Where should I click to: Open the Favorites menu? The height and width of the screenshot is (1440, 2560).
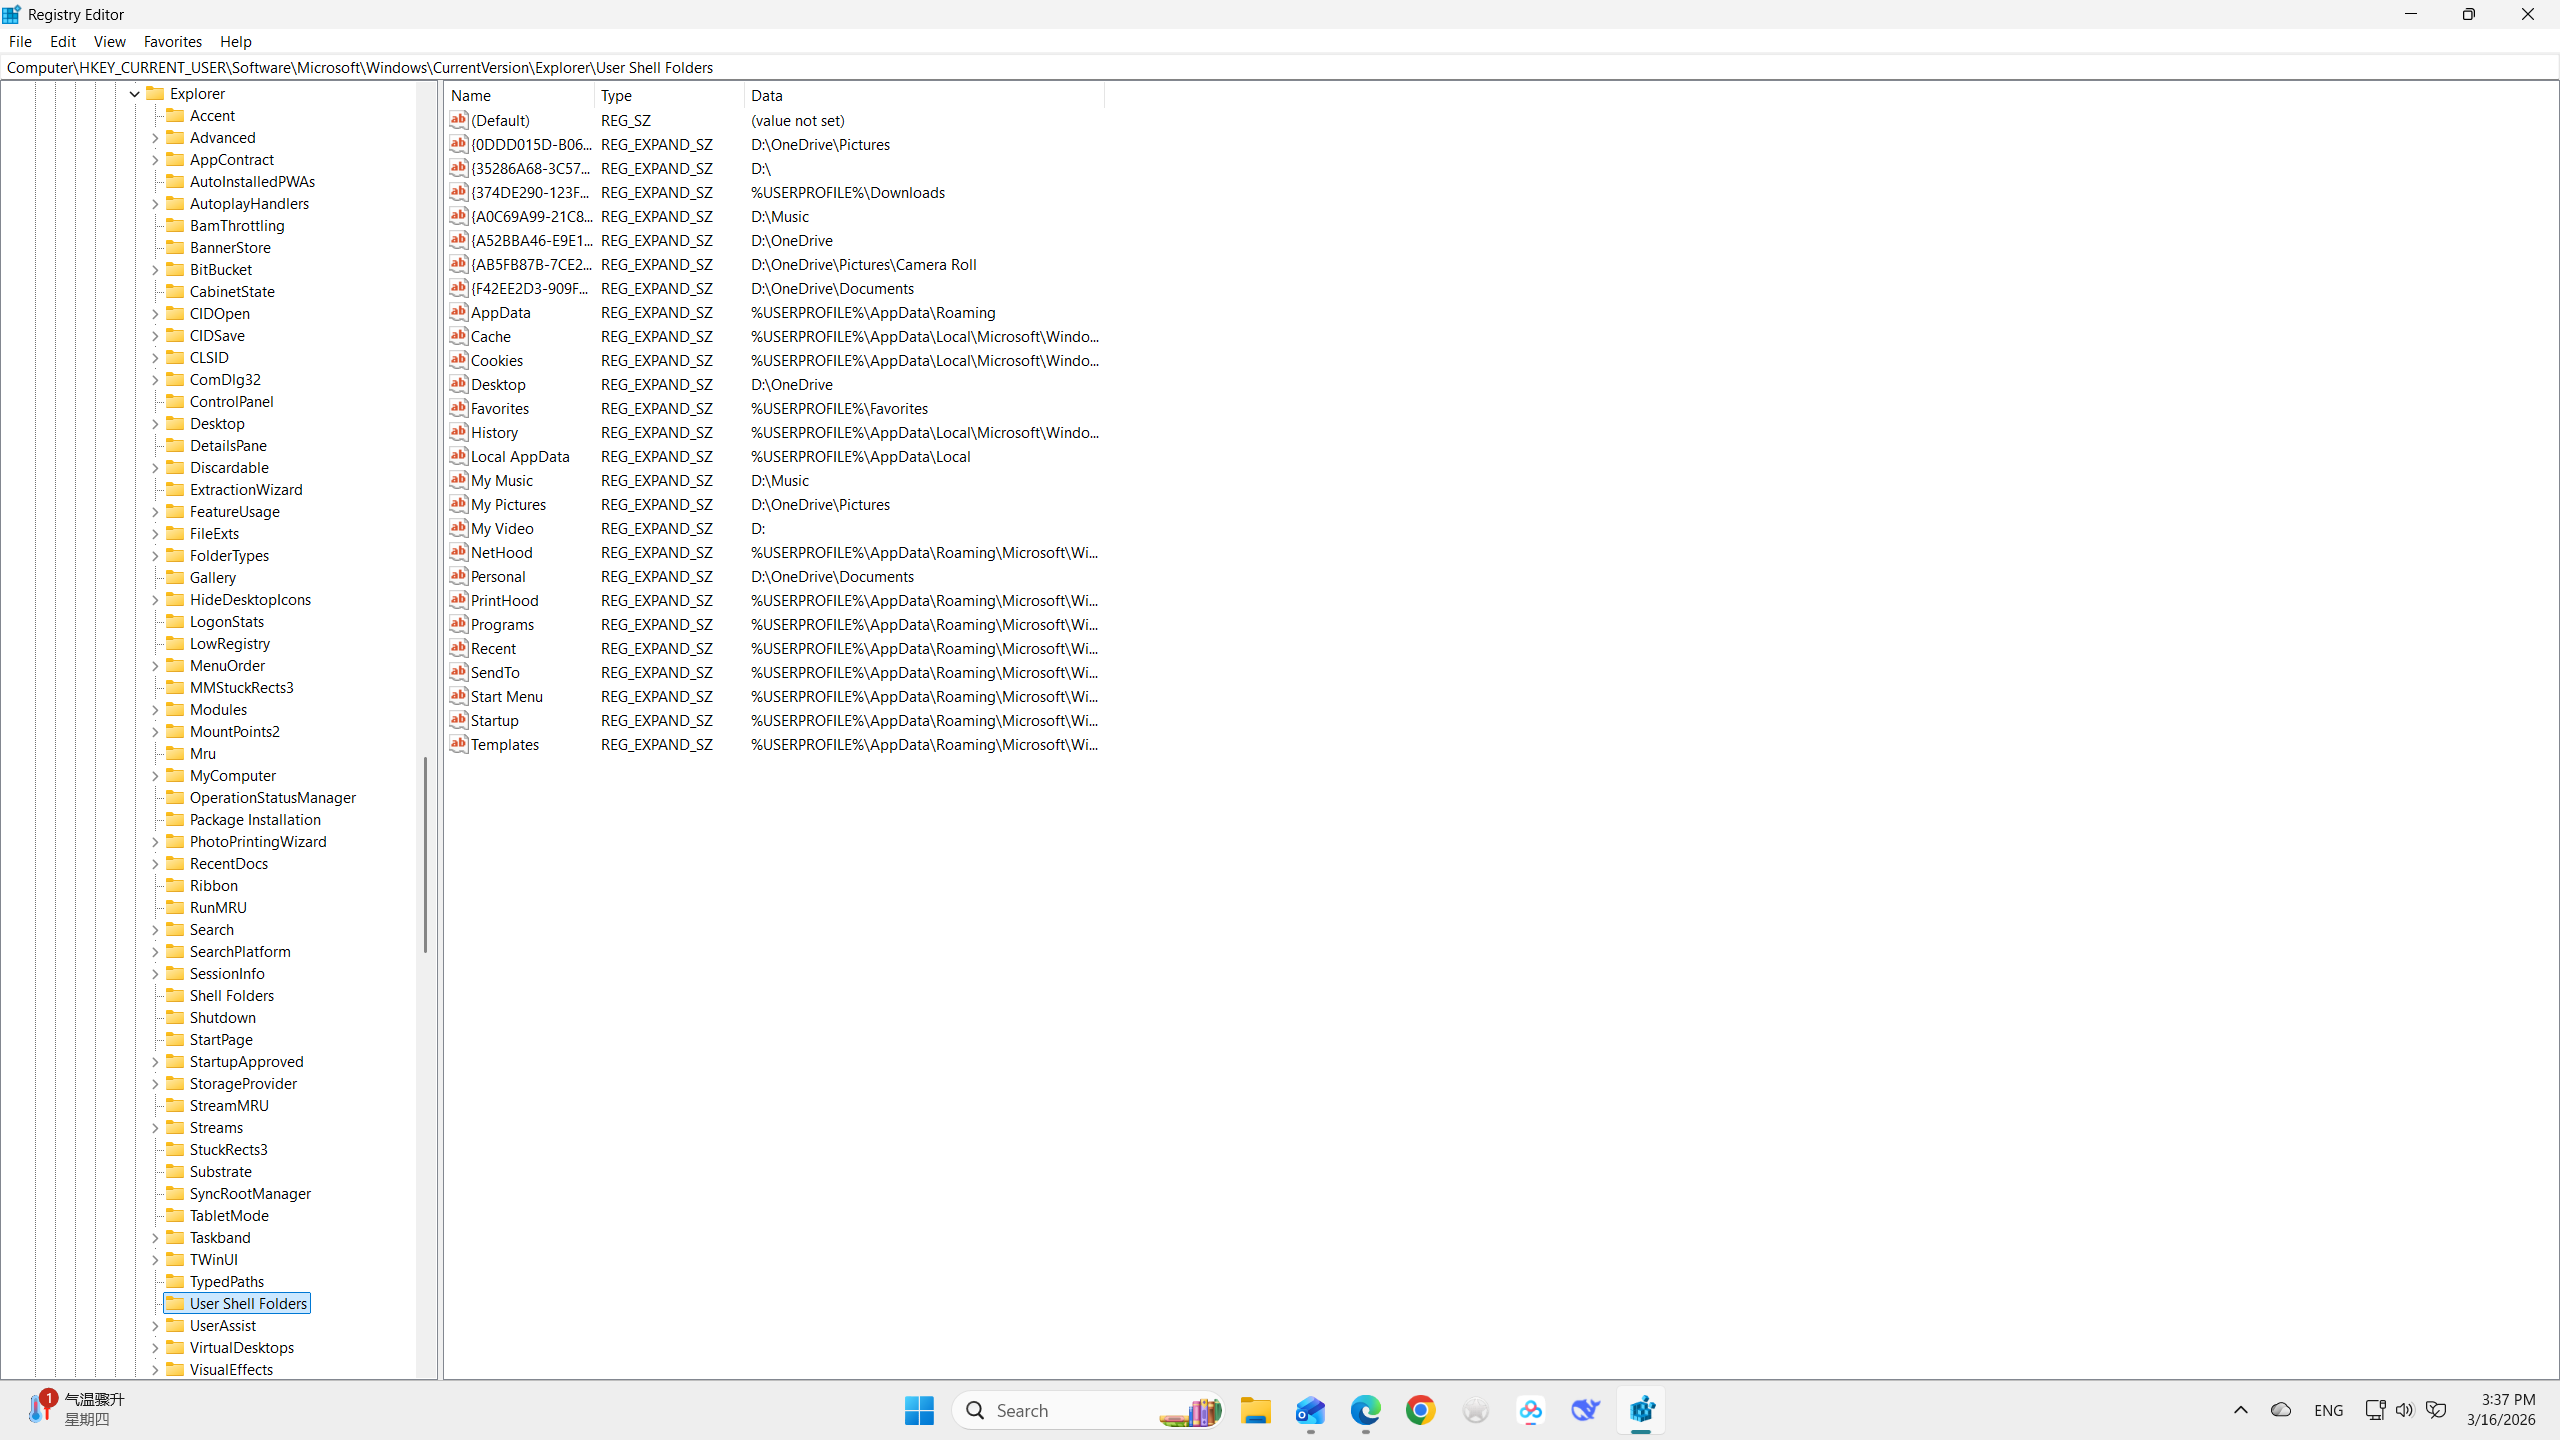(x=172, y=41)
